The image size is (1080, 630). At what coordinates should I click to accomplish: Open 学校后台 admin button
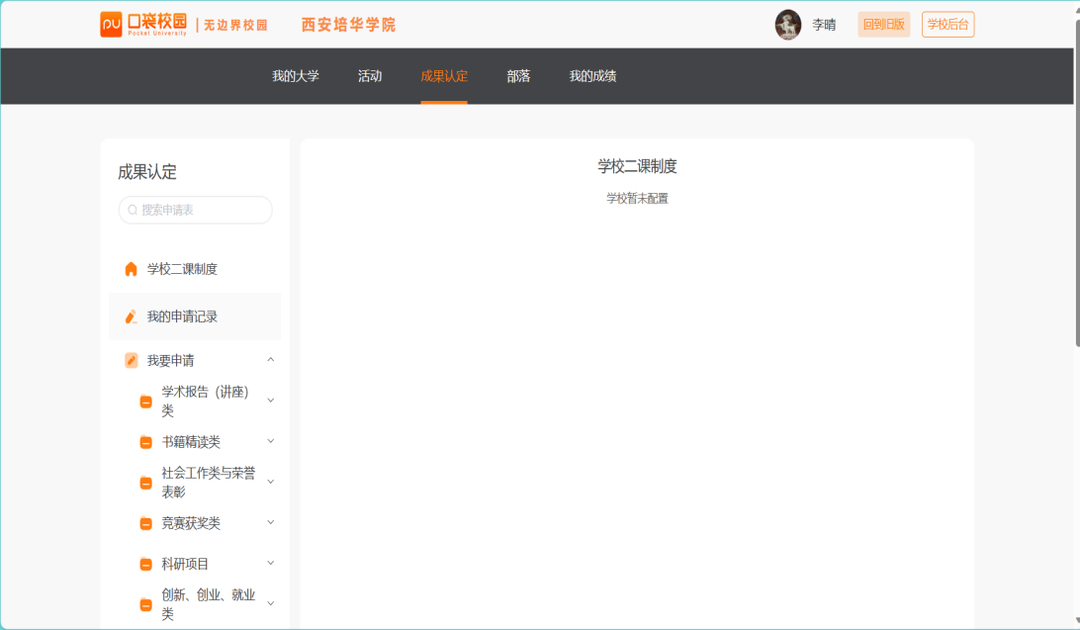(948, 25)
